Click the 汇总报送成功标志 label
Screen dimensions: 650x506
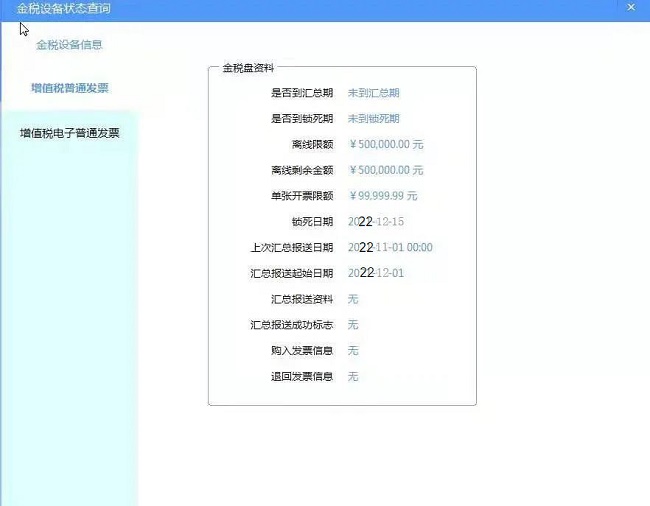pyautogui.click(x=292, y=325)
